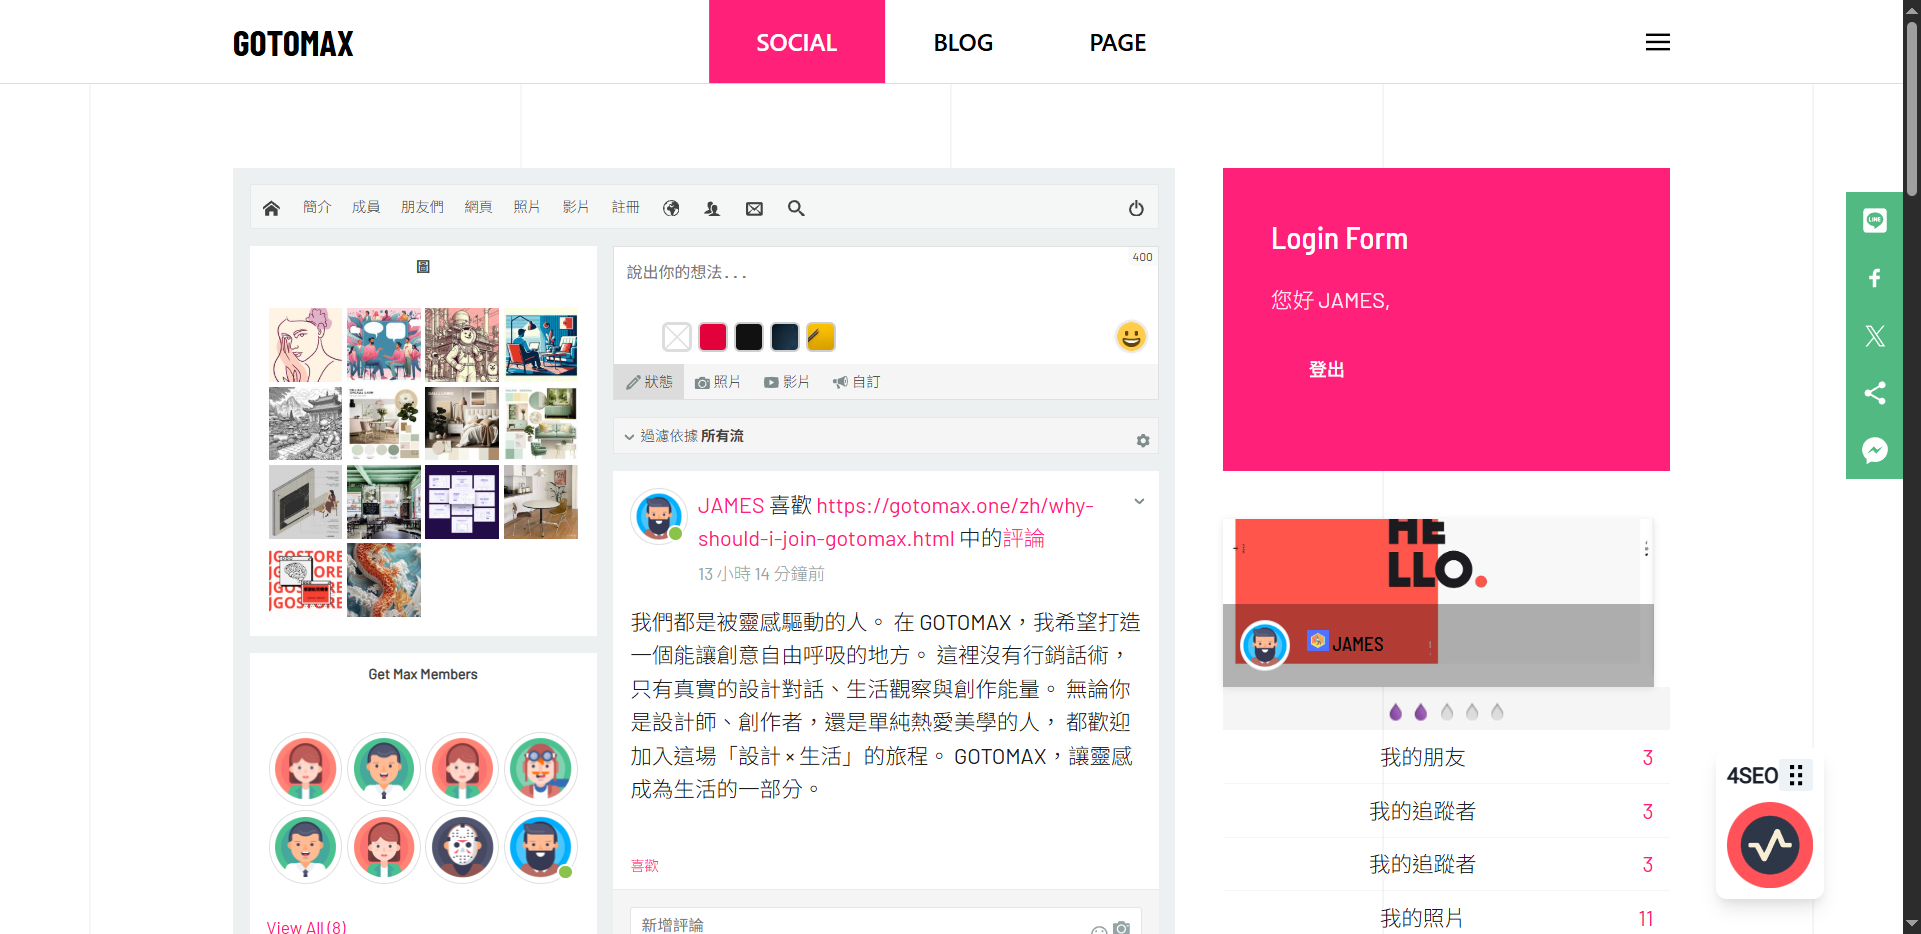Select the no-background crossed swatch
The width and height of the screenshot is (1921, 934).
tap(677, 337)
